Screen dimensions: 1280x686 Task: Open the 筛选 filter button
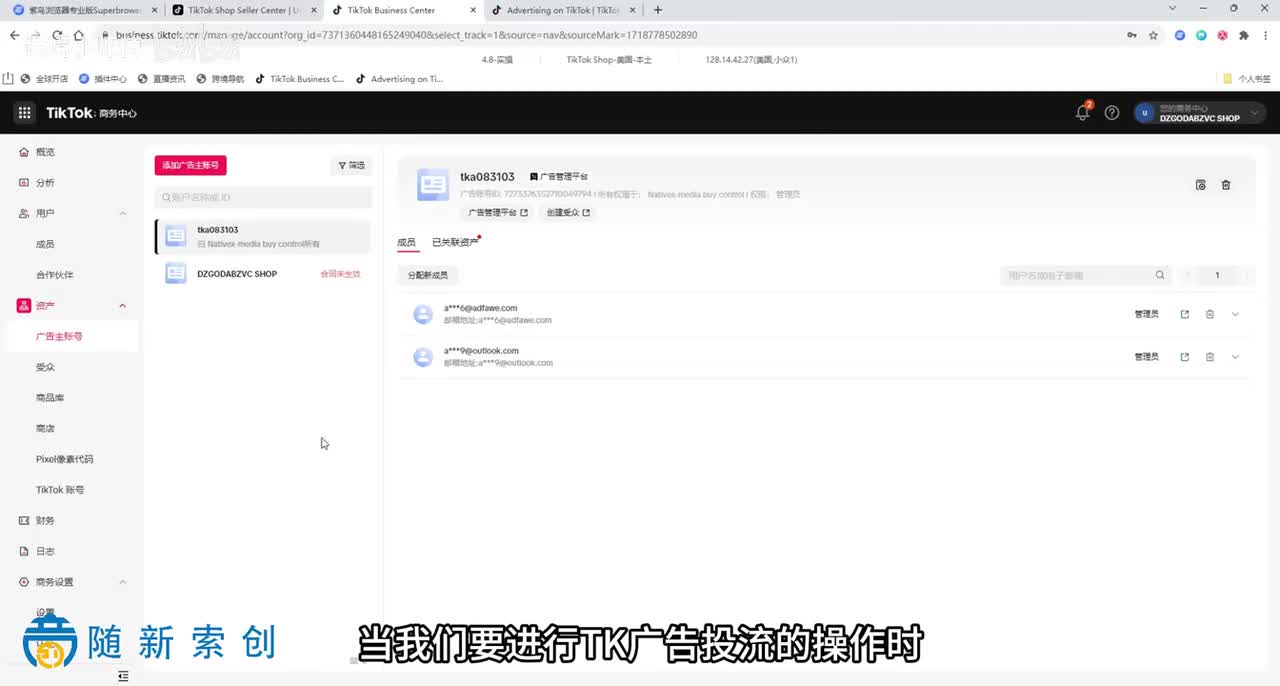pyautogui.click(x=351, y=165)
